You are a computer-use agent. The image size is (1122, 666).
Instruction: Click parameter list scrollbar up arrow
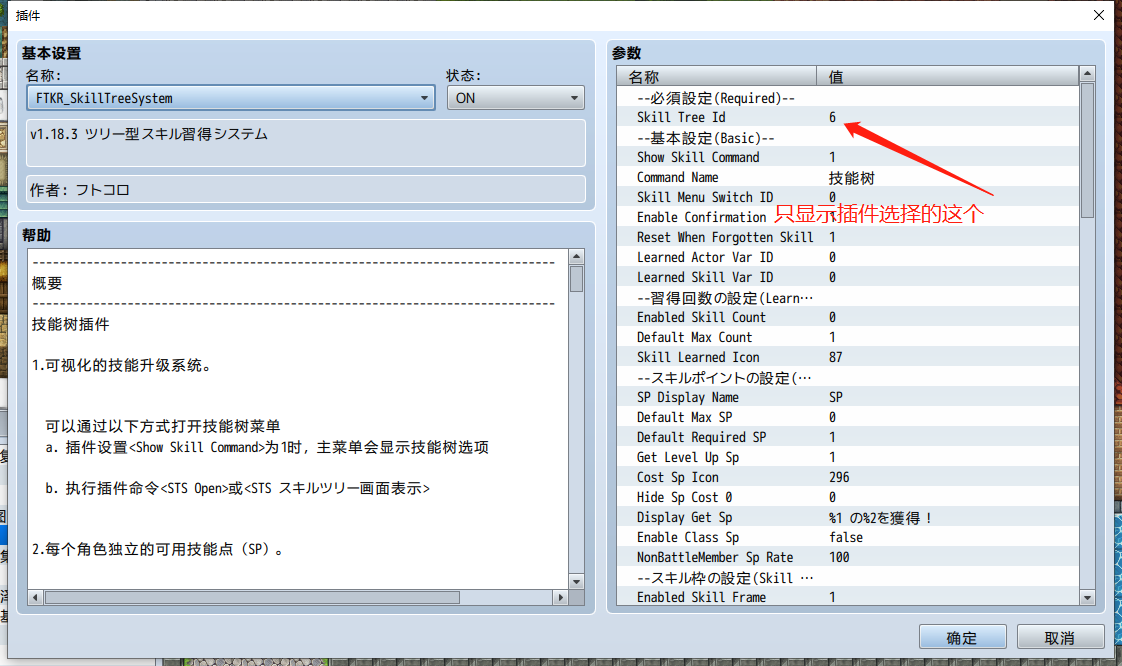point(1088,74)
